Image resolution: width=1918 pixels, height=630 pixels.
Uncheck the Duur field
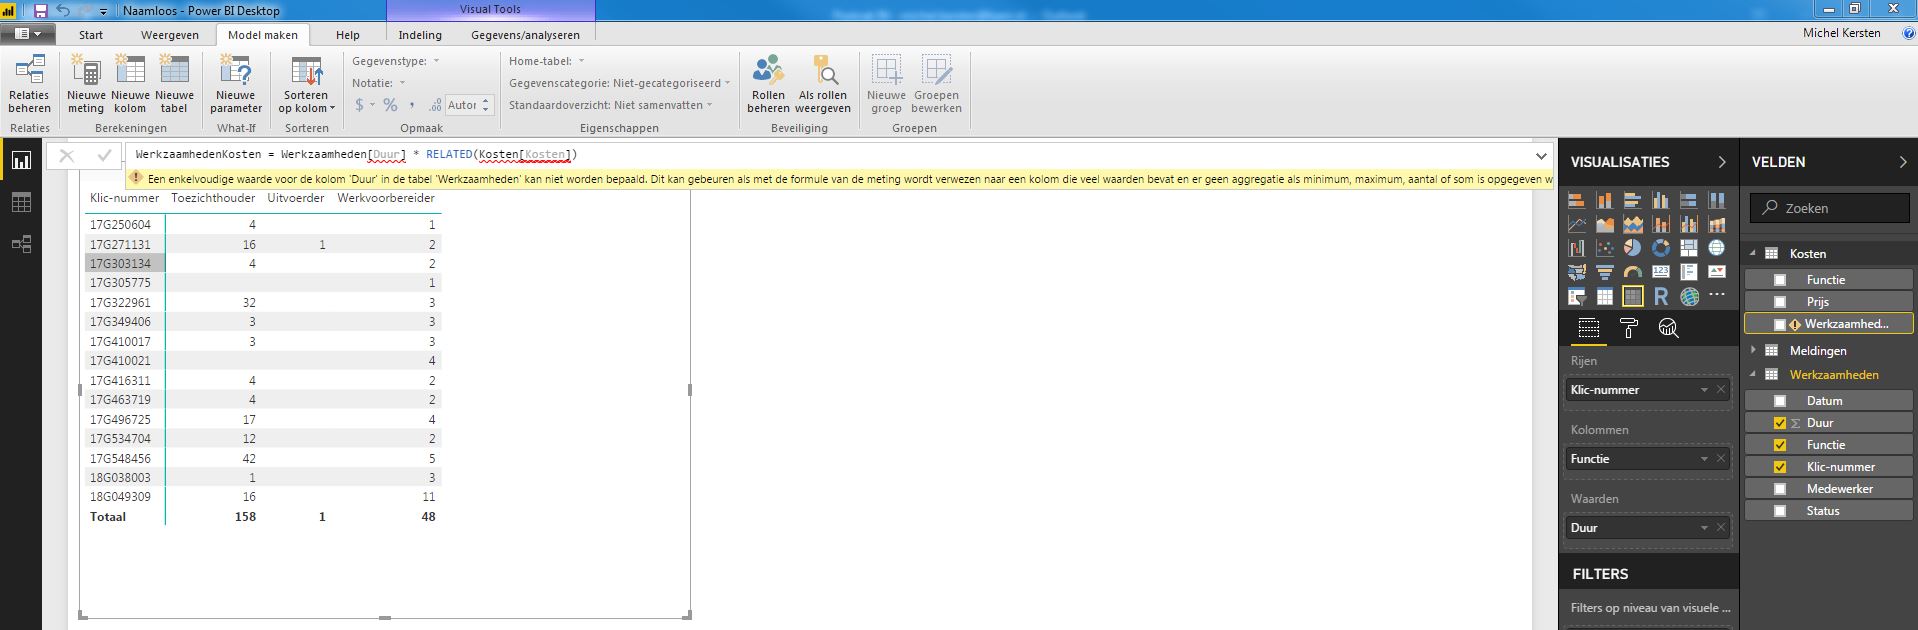(x=1779, y=423)
